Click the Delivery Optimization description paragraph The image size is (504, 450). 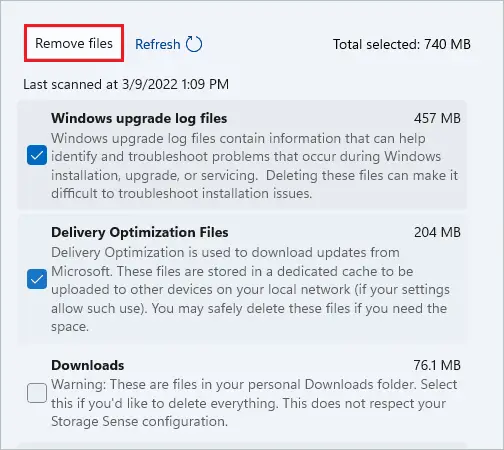tap(251, 289)
